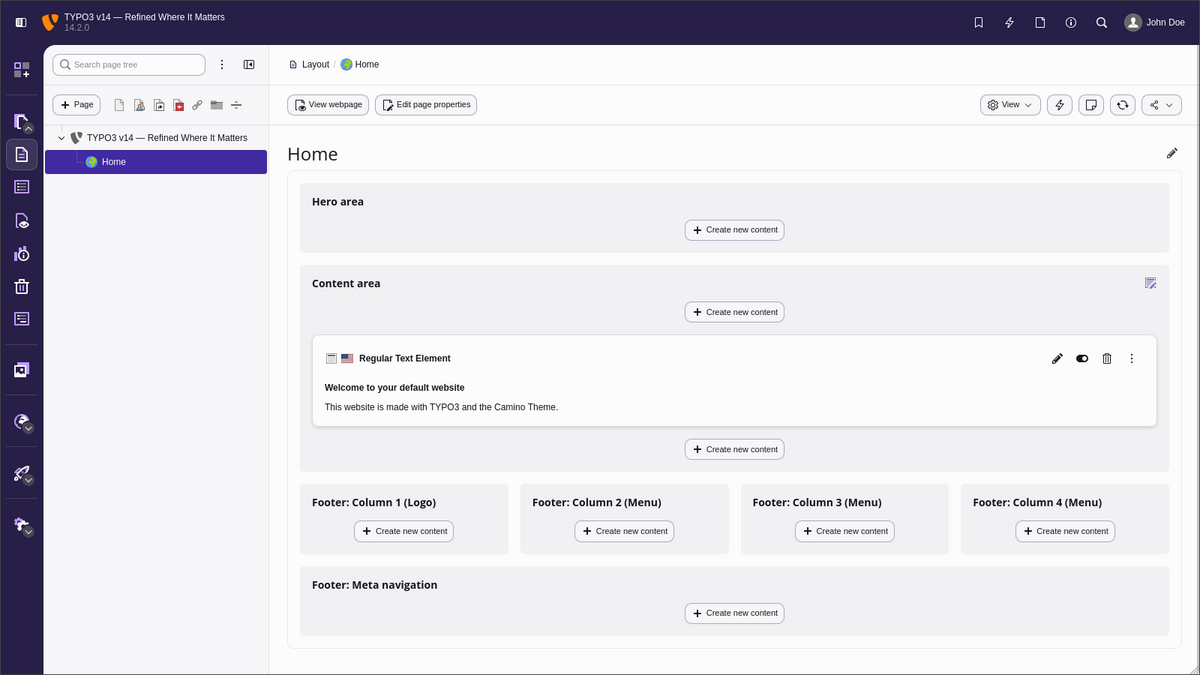Image resolution: width=1200 pixels, height=675 pixels.
Task: Collapse the page tree panel
Action: click(x=249, y=65)
